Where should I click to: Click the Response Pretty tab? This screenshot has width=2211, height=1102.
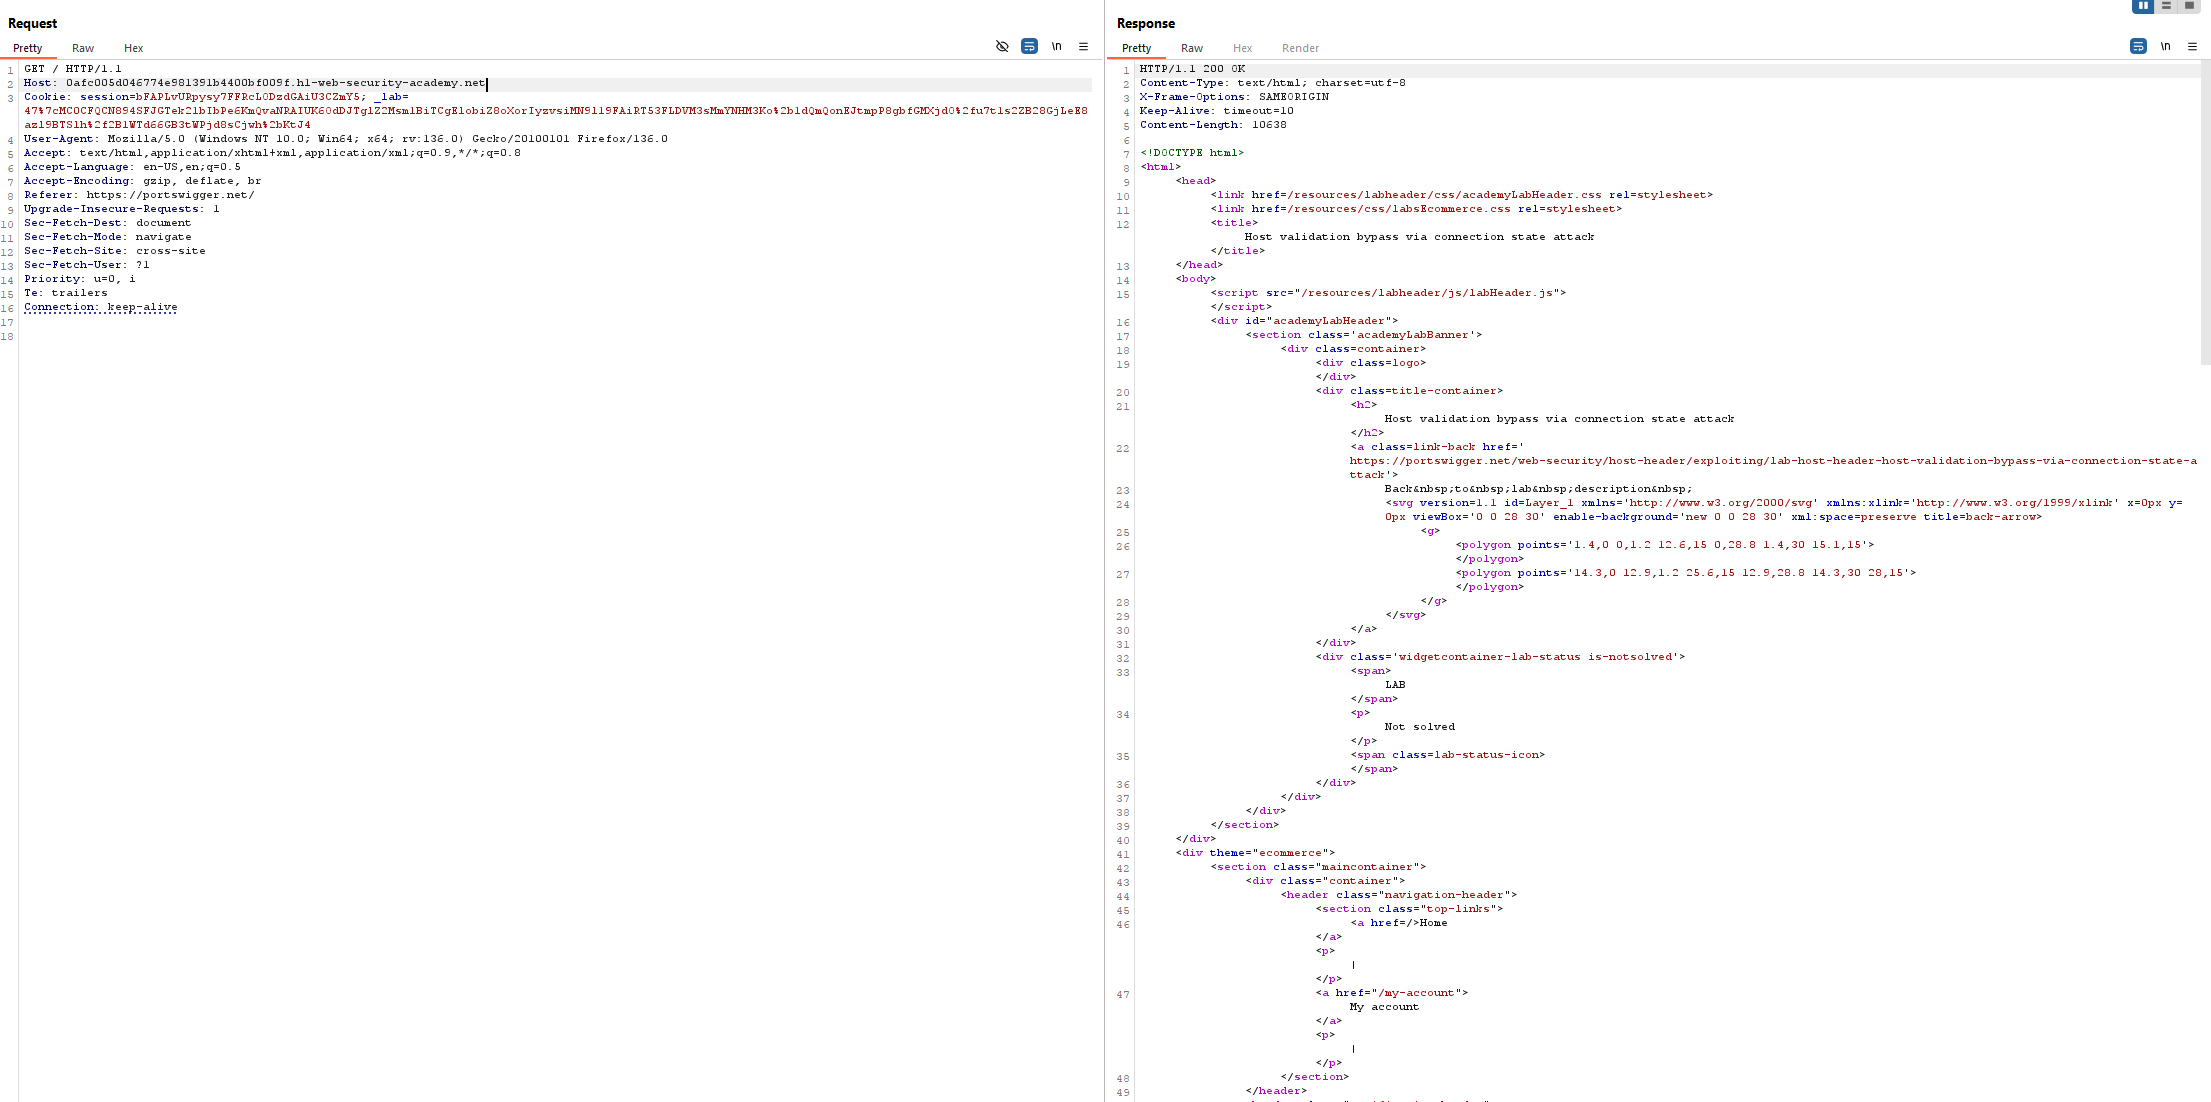point(1137,48)
